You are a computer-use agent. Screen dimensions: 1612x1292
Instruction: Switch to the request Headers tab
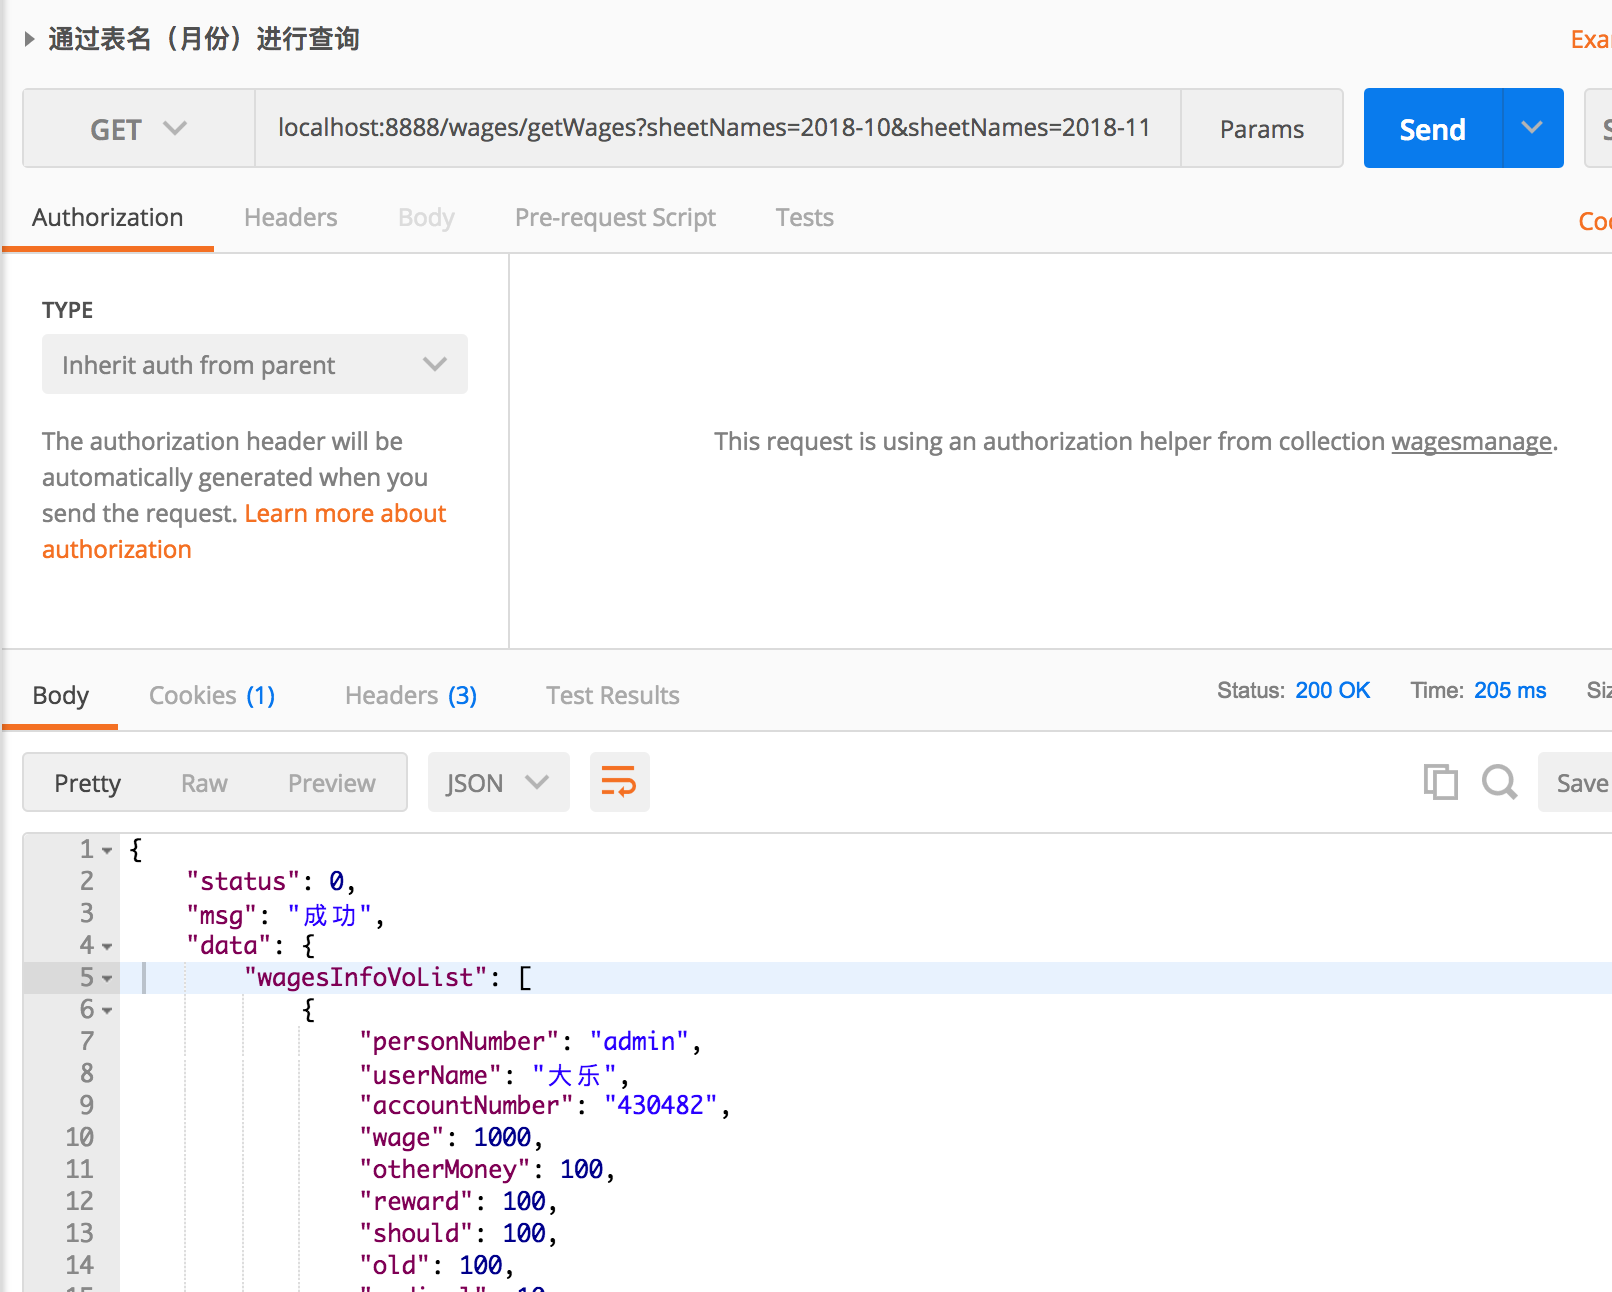pyautogui.click(x=290, y=217)
